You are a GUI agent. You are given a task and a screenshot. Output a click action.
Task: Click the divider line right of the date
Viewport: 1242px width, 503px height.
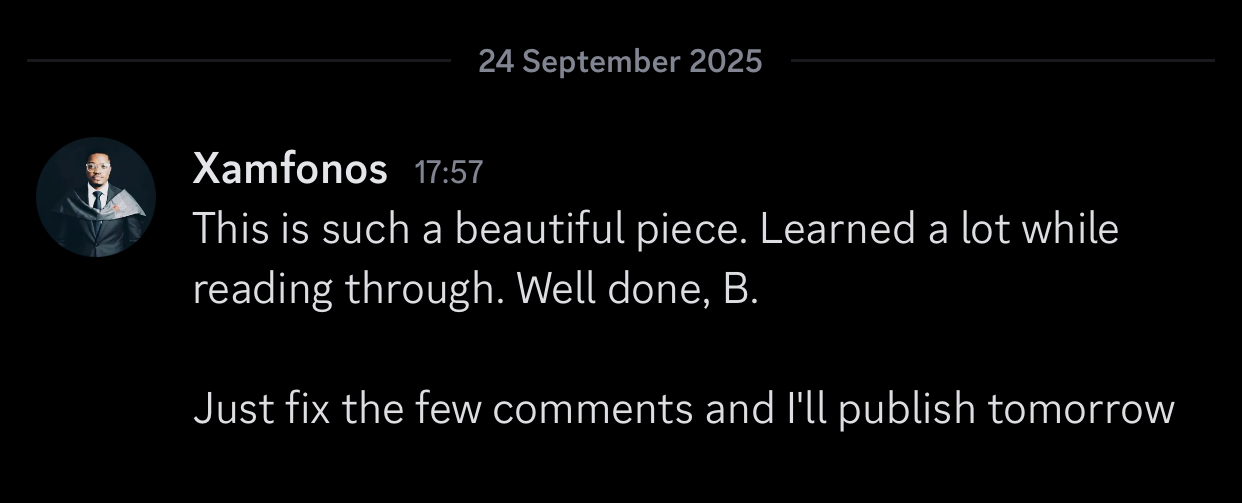pyautogui.click(x=1002, y=61)
